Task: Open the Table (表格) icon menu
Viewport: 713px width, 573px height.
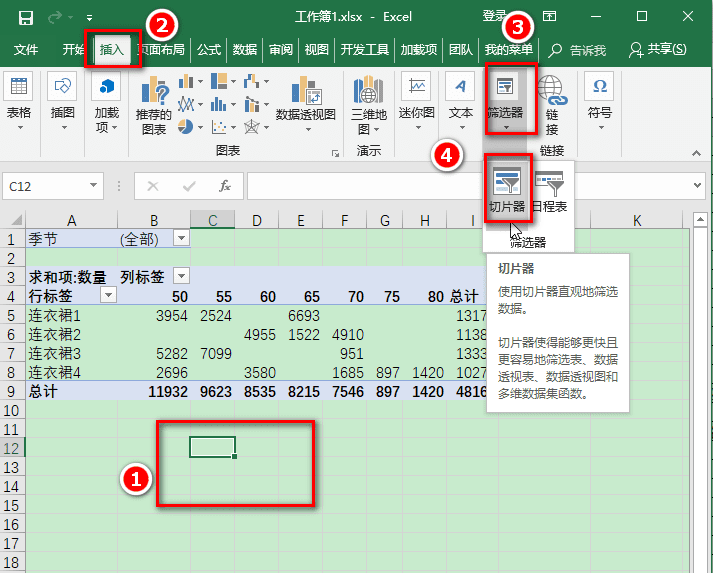Action: coord(19,86)
